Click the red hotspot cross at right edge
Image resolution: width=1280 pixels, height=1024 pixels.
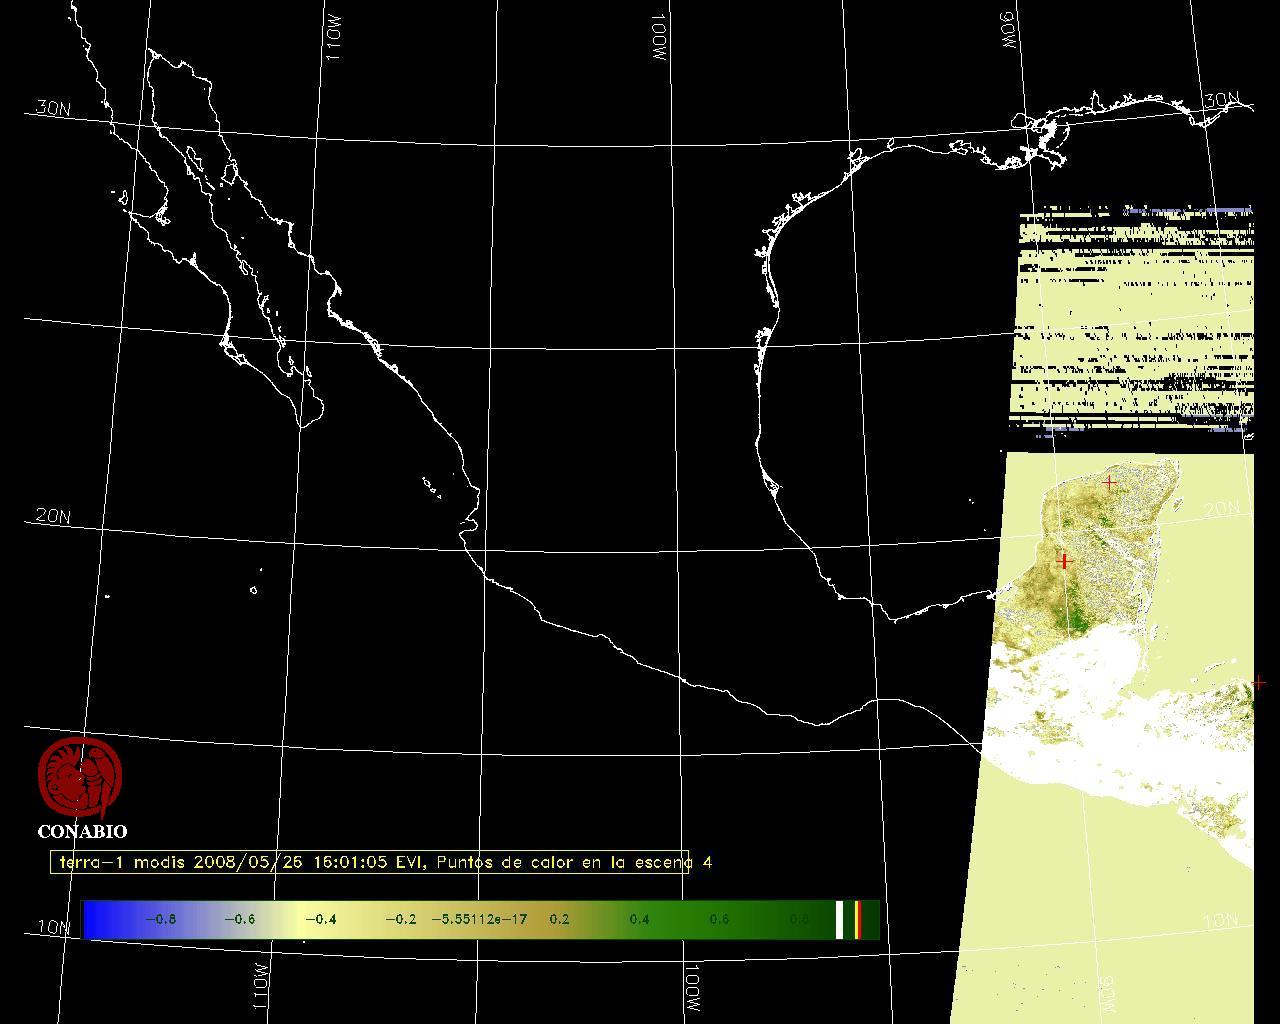pos(1258,683)
